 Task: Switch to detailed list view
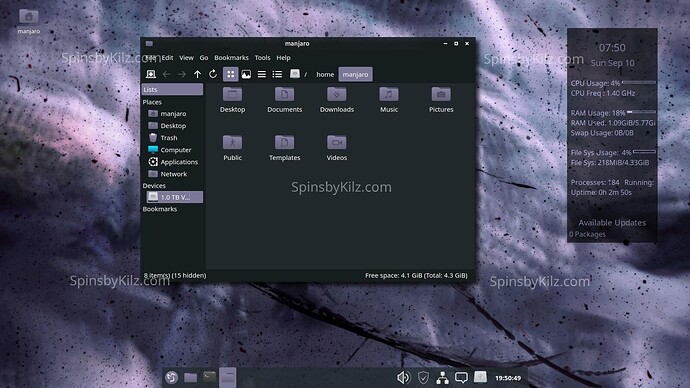coord(277,74)
